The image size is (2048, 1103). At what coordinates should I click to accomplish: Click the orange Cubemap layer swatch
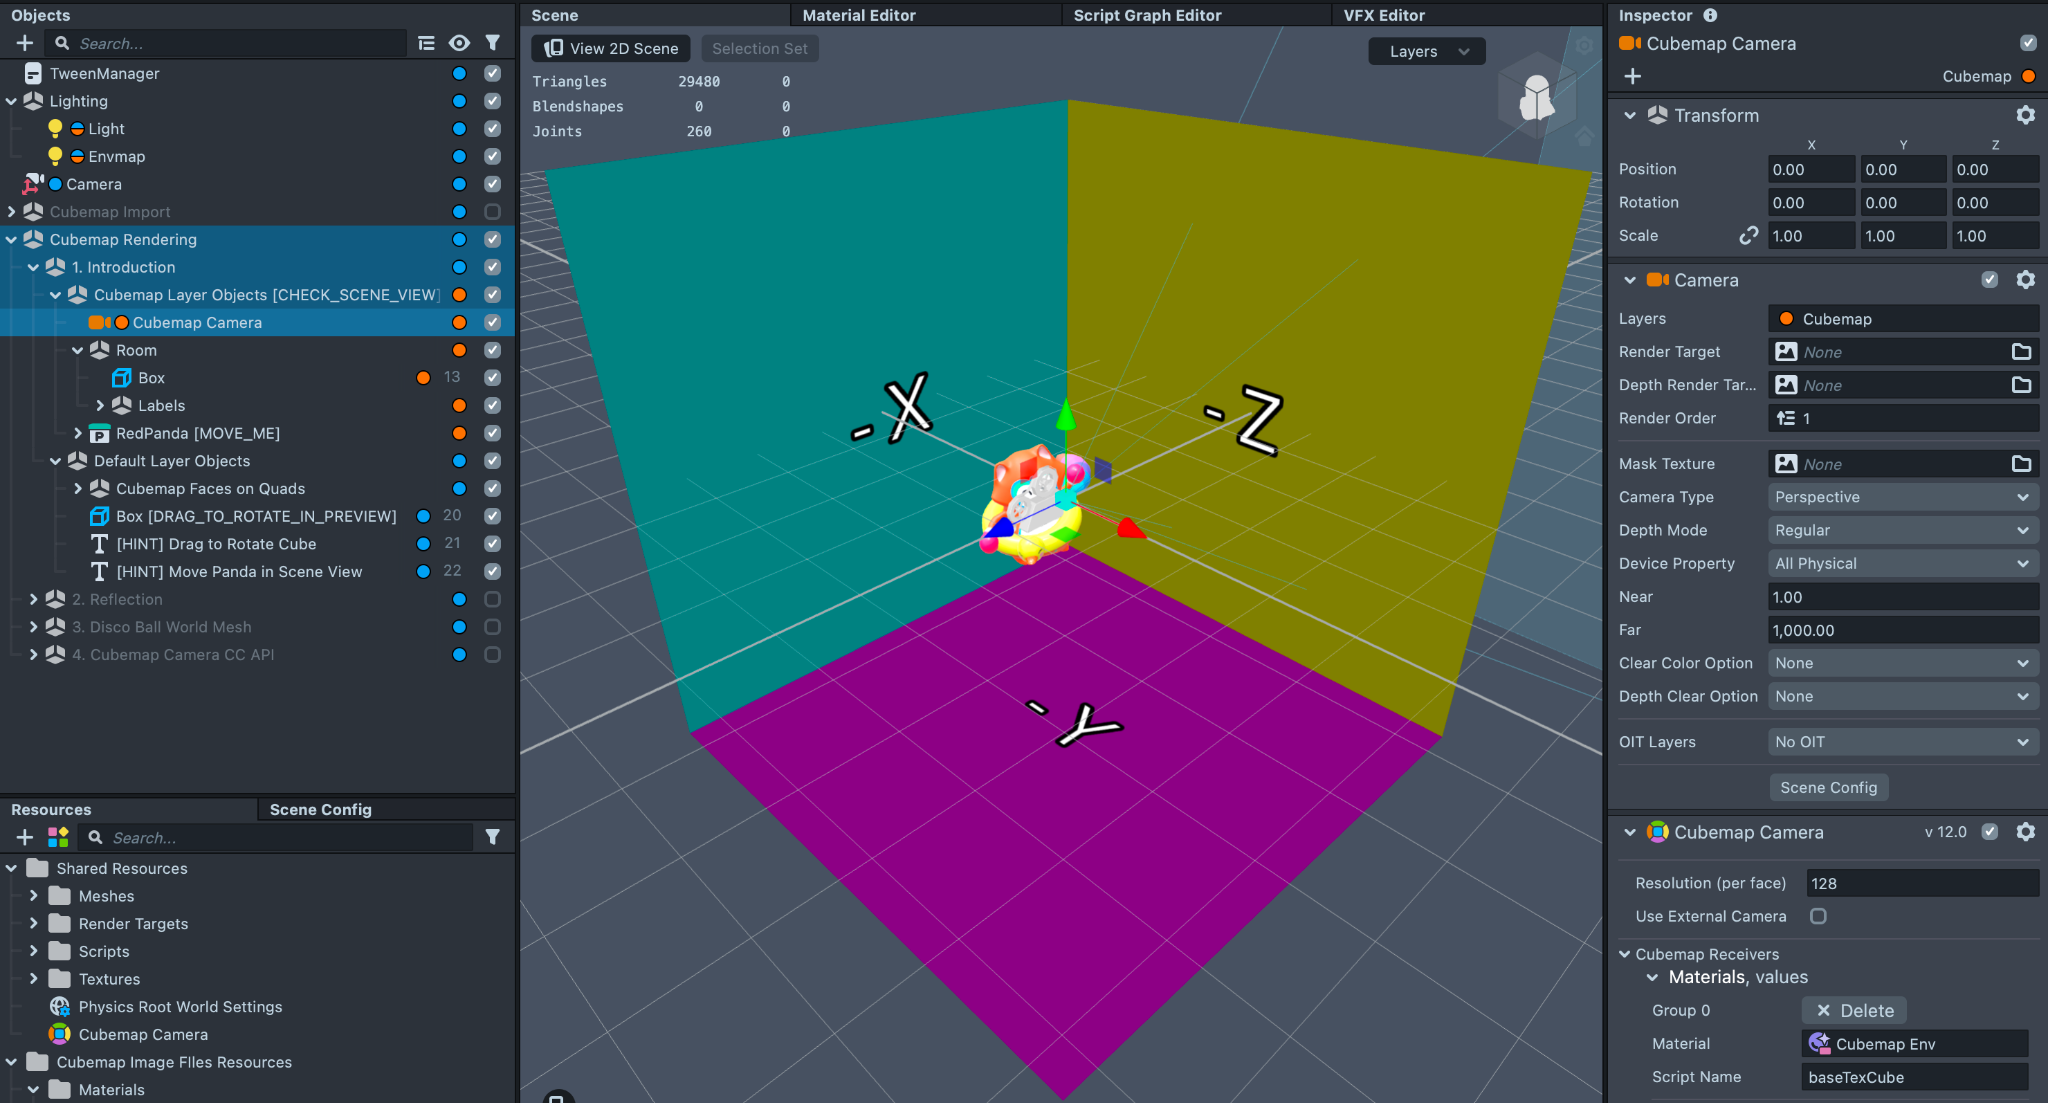tap(2028, 76)
